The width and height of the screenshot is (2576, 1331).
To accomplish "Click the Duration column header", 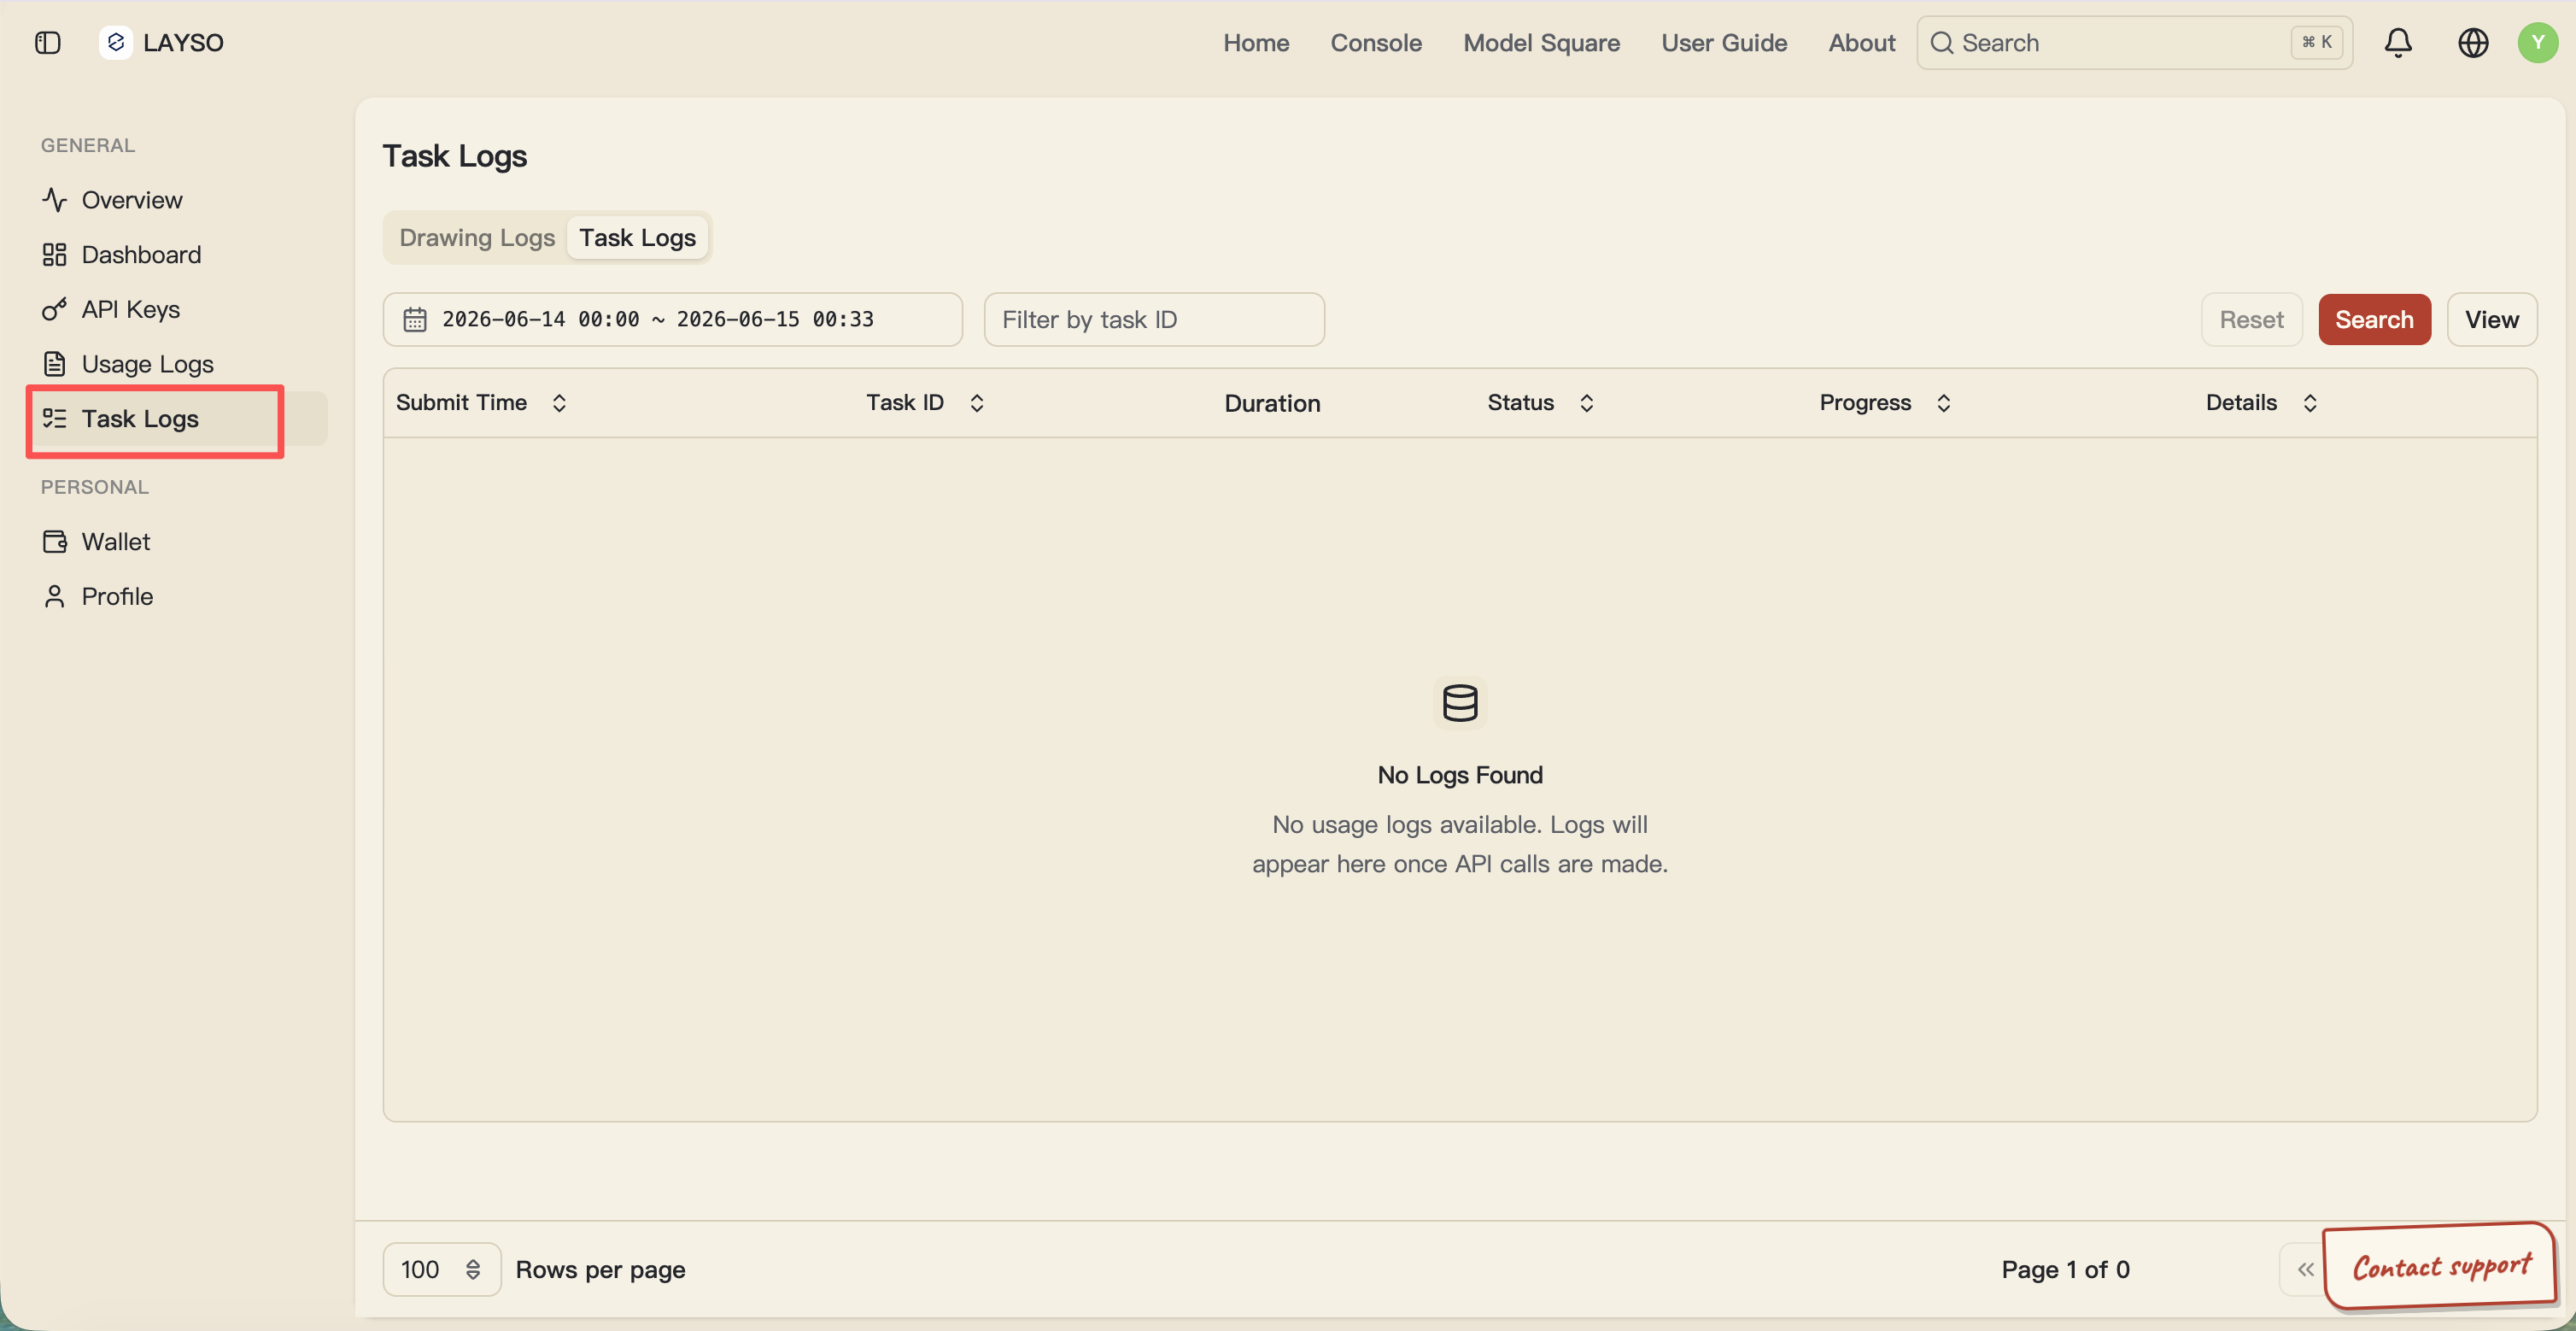I will tap(1272, 403).
